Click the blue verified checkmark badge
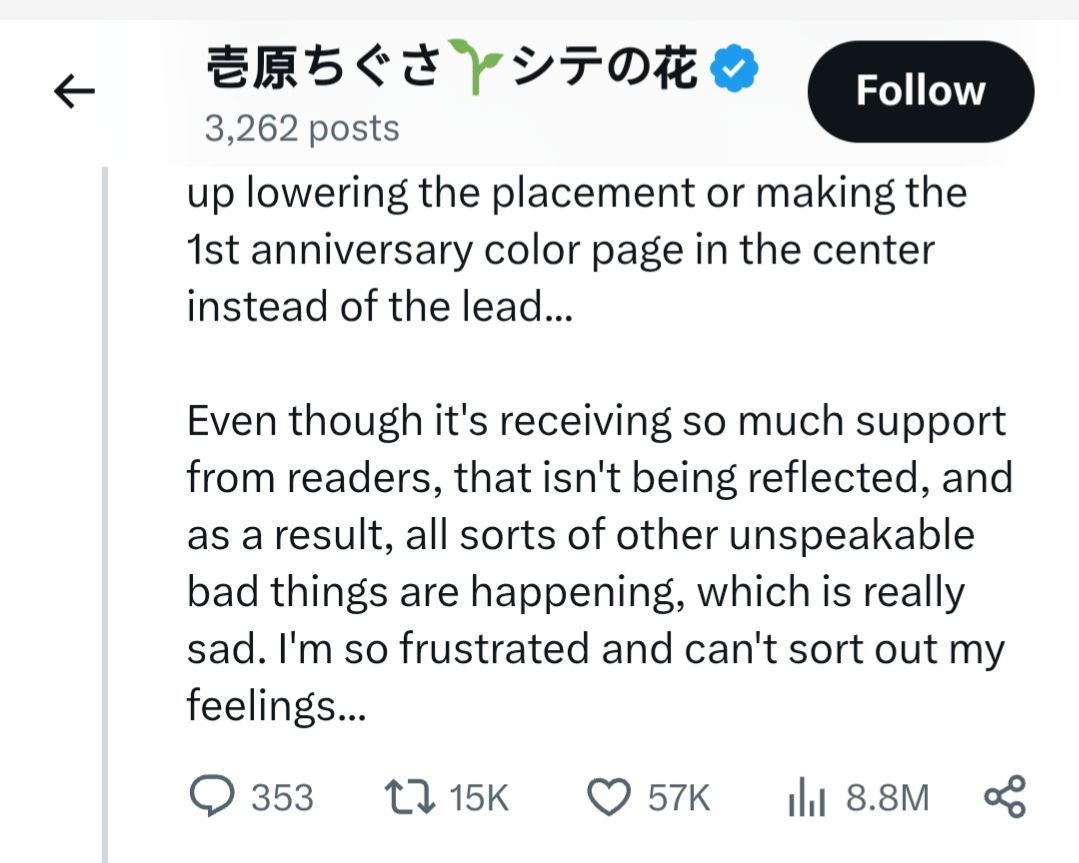Image resolution: width=1079 pixels, height=863 pixels. (x=734, y=67)
